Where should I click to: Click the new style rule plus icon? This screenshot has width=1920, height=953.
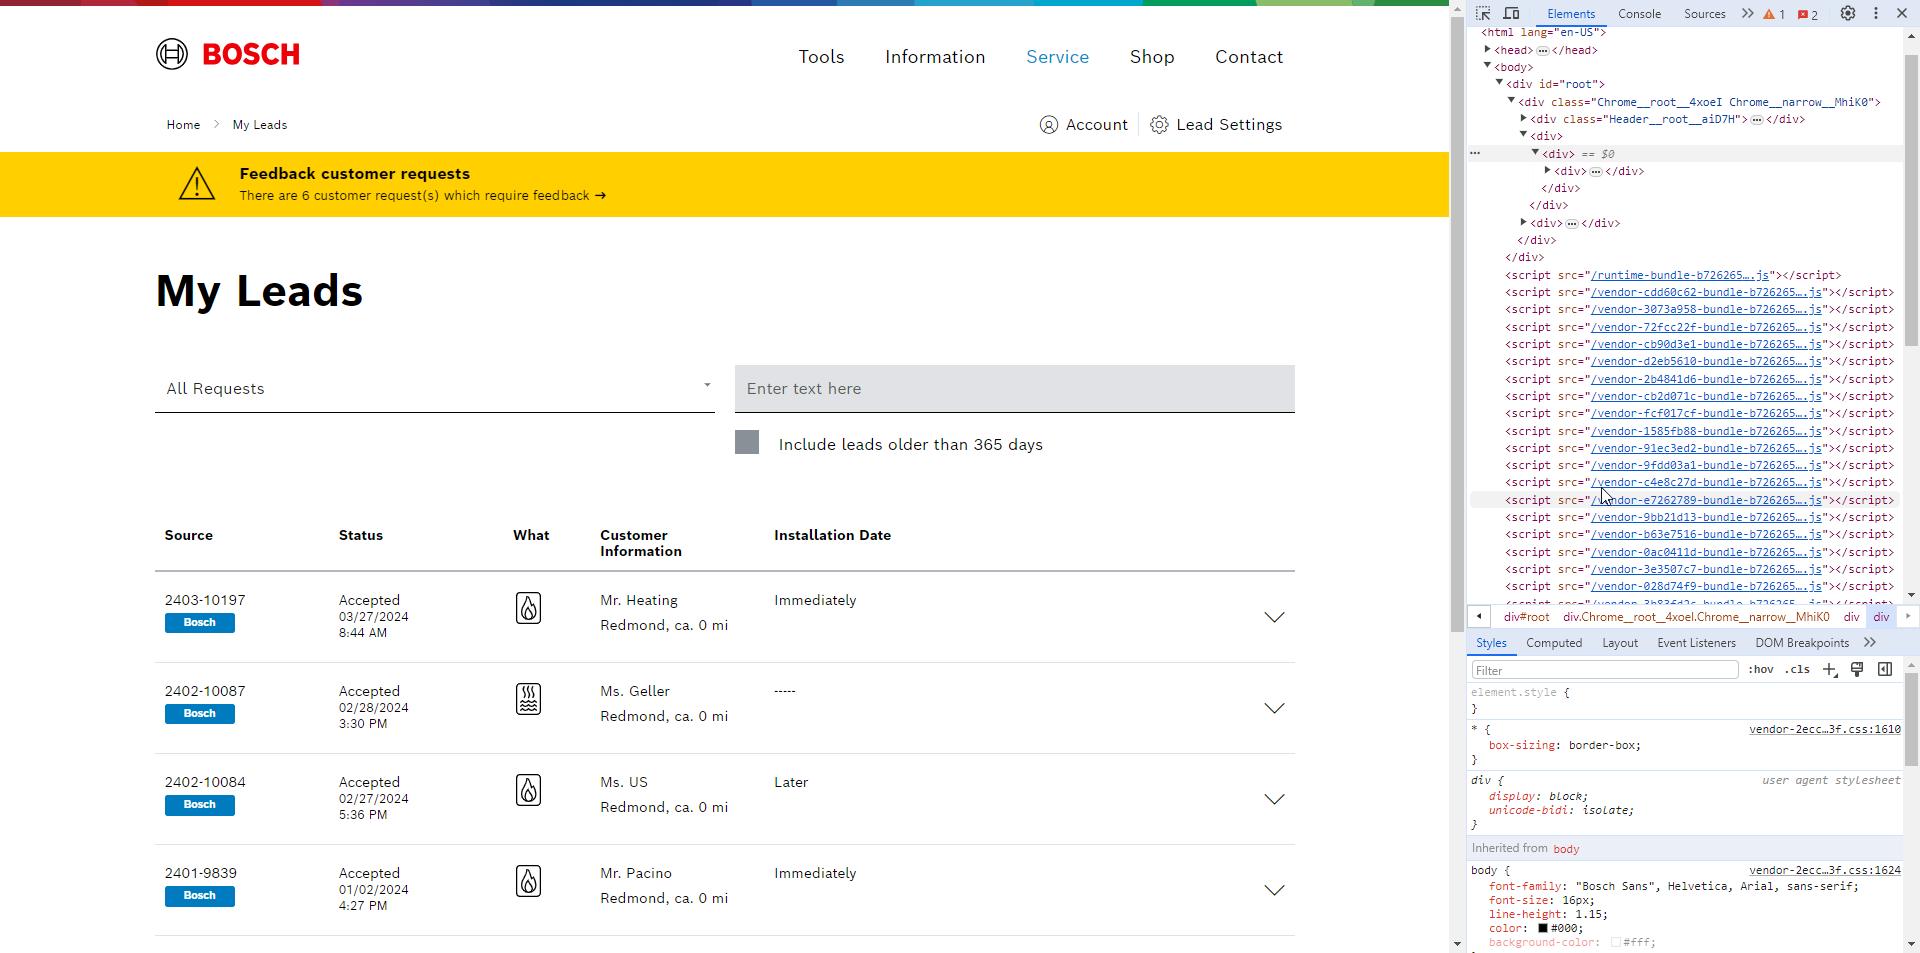1830,670
